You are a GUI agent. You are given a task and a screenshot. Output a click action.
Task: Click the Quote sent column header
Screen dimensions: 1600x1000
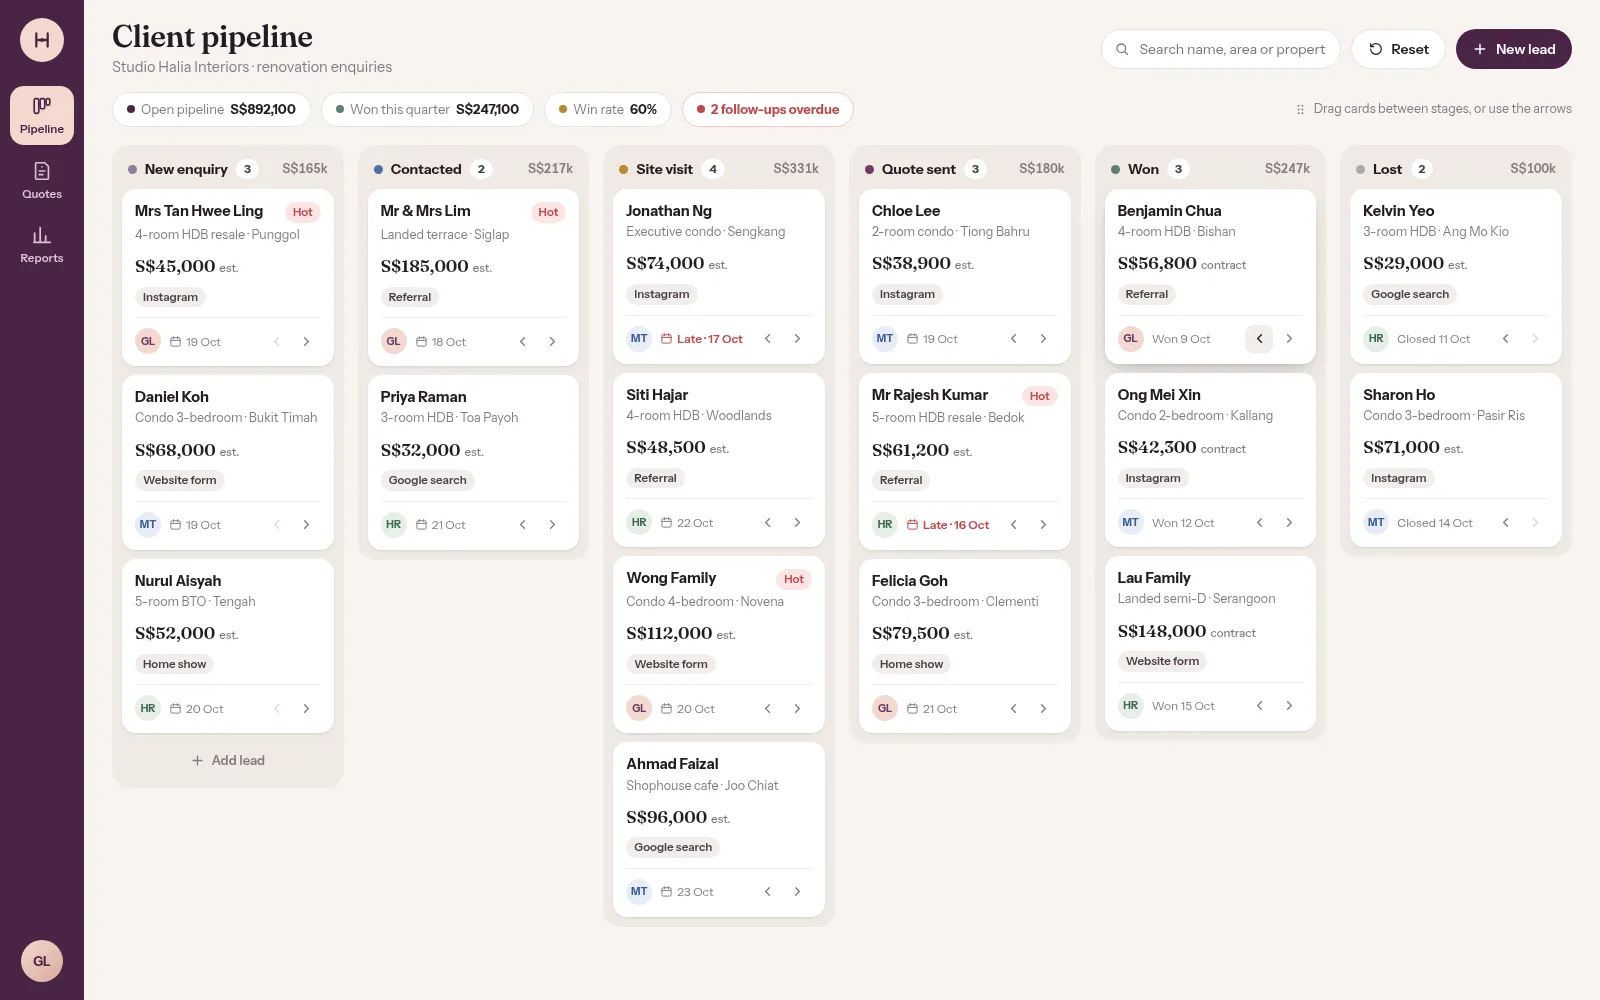click(964, 169)
